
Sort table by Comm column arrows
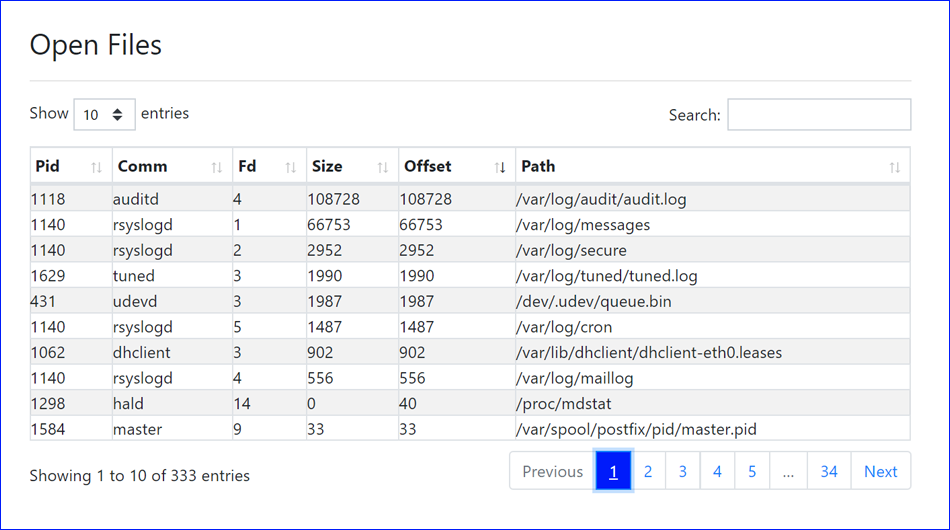click(216, 167)
